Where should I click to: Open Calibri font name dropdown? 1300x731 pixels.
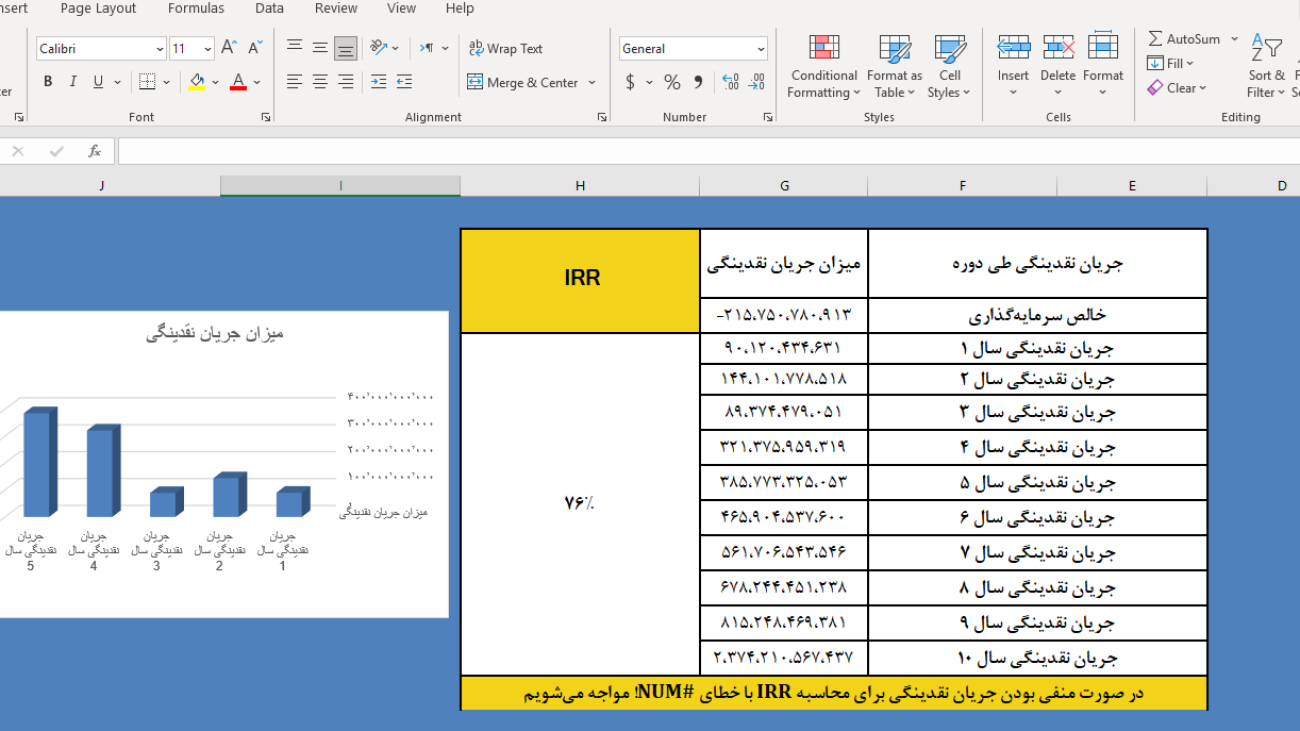point(160,48)
